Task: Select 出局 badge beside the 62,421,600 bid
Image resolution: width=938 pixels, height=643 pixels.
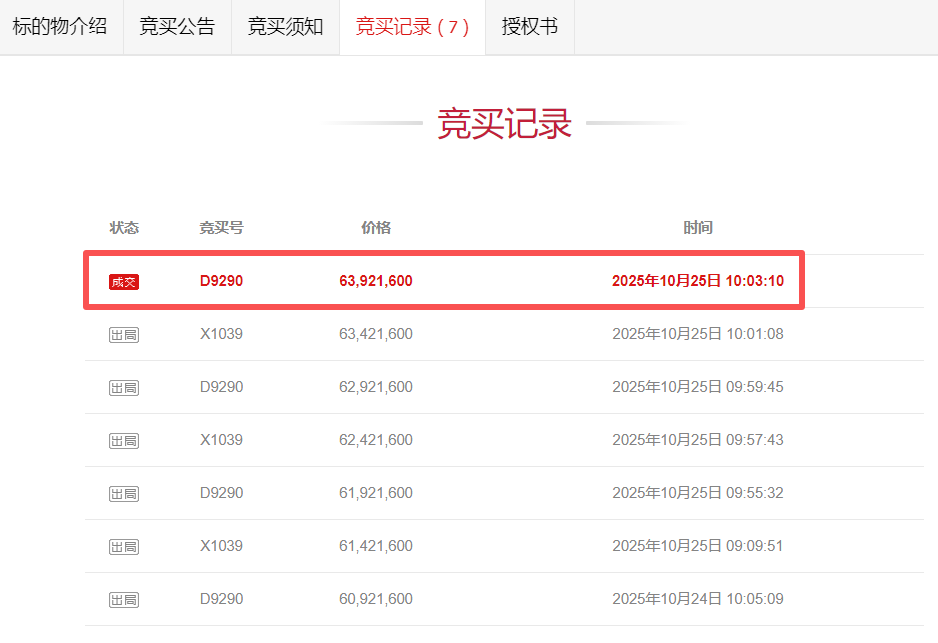Action: click(124, 441)
